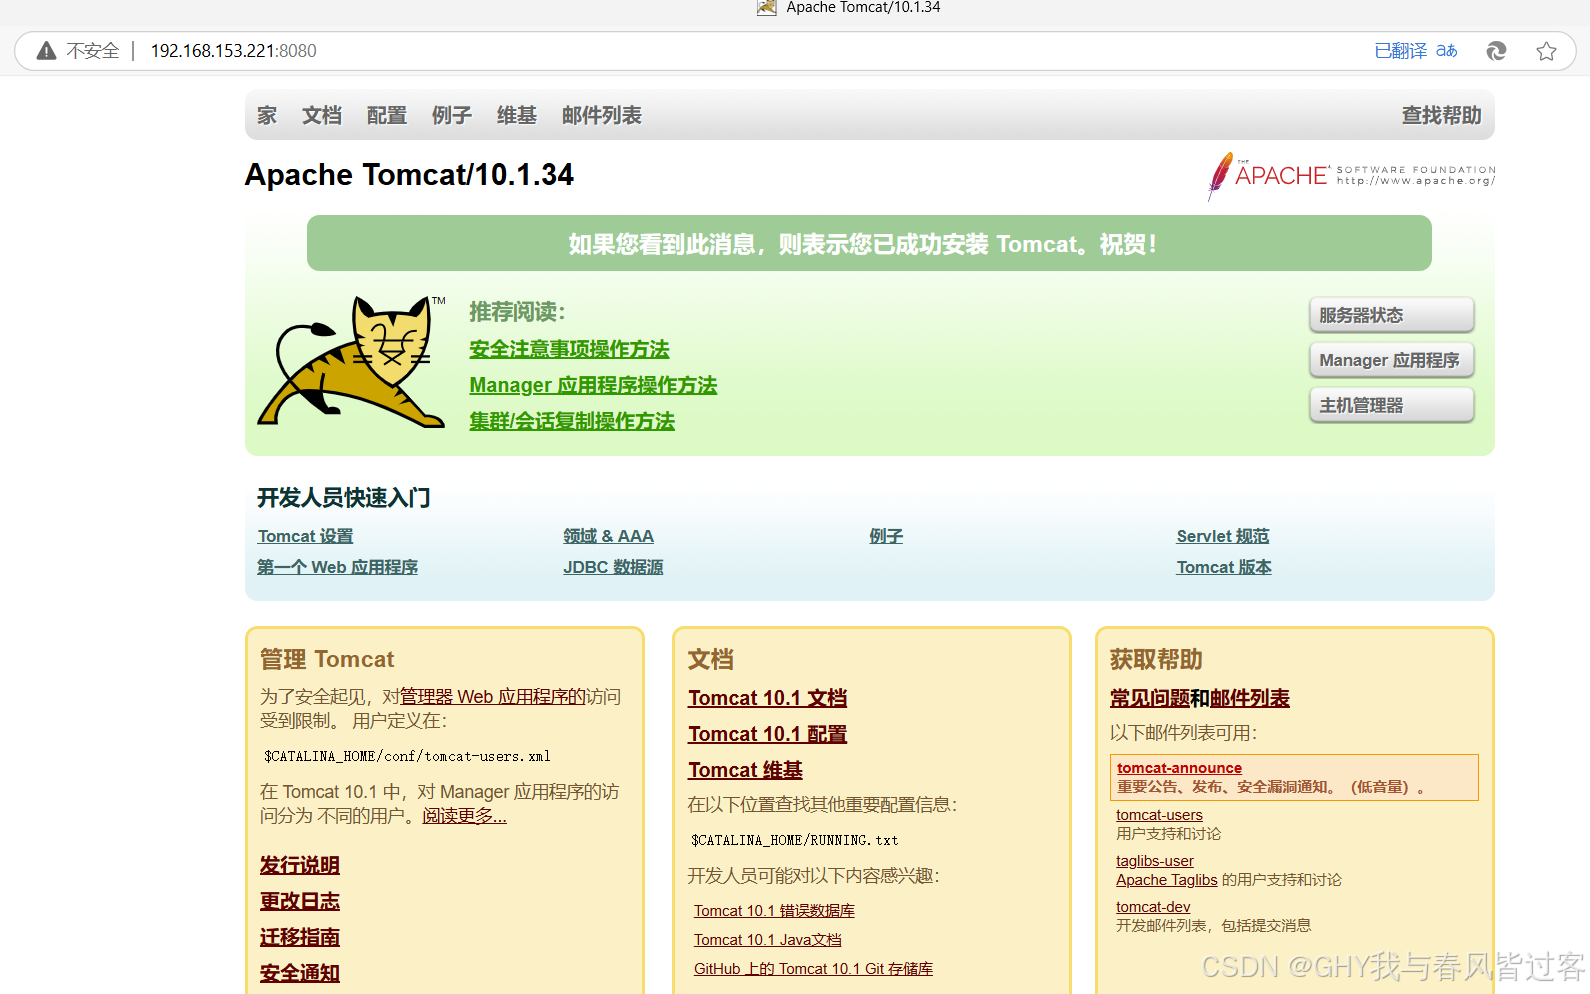Click the 服务器状态 button

[1391, 315]
